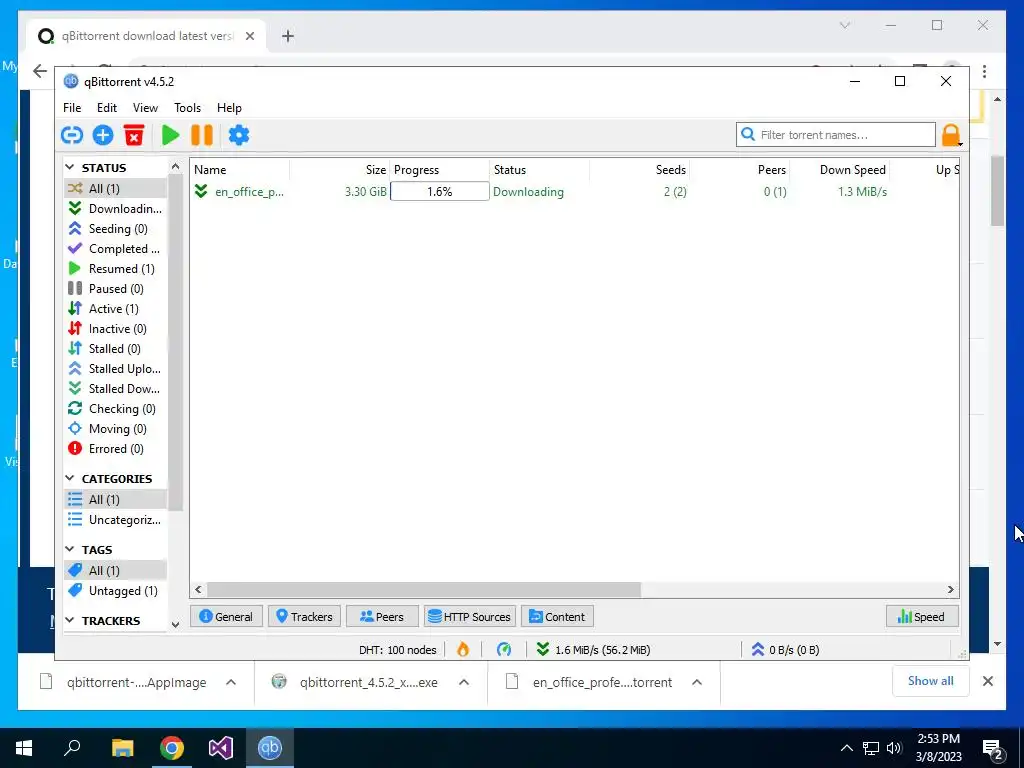Click the red Remove torrent trash icon
This screenshot has height=768, width=1024.
click(134, 135)
